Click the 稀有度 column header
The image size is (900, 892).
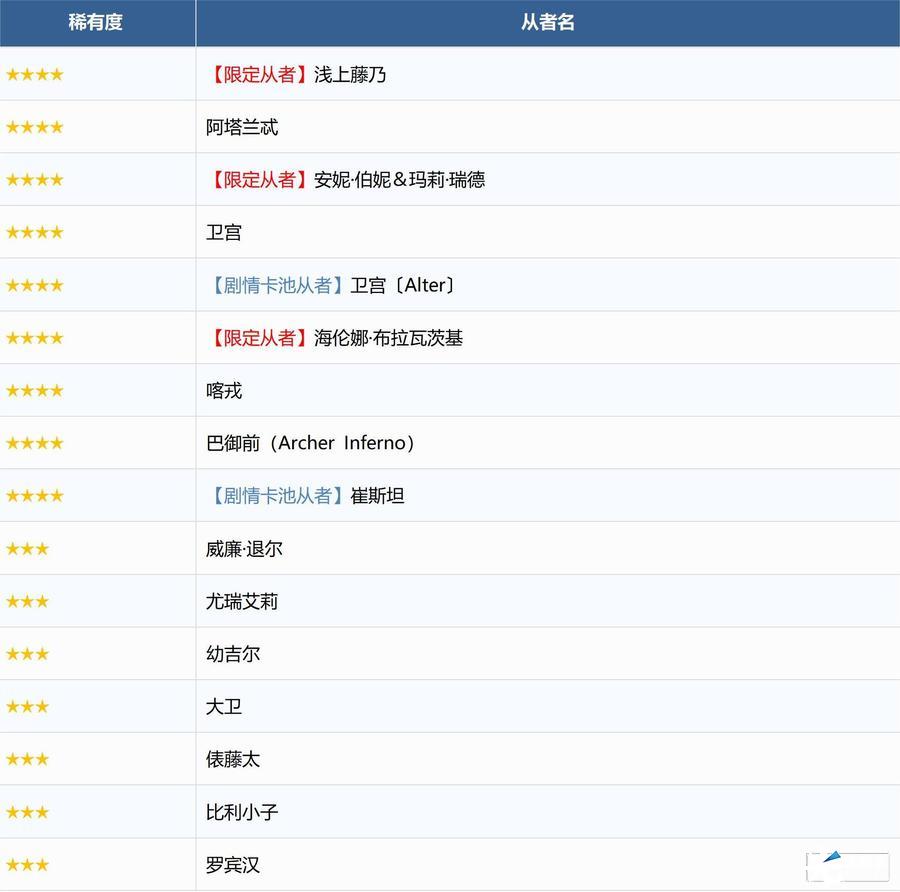(x=96, y=22)
